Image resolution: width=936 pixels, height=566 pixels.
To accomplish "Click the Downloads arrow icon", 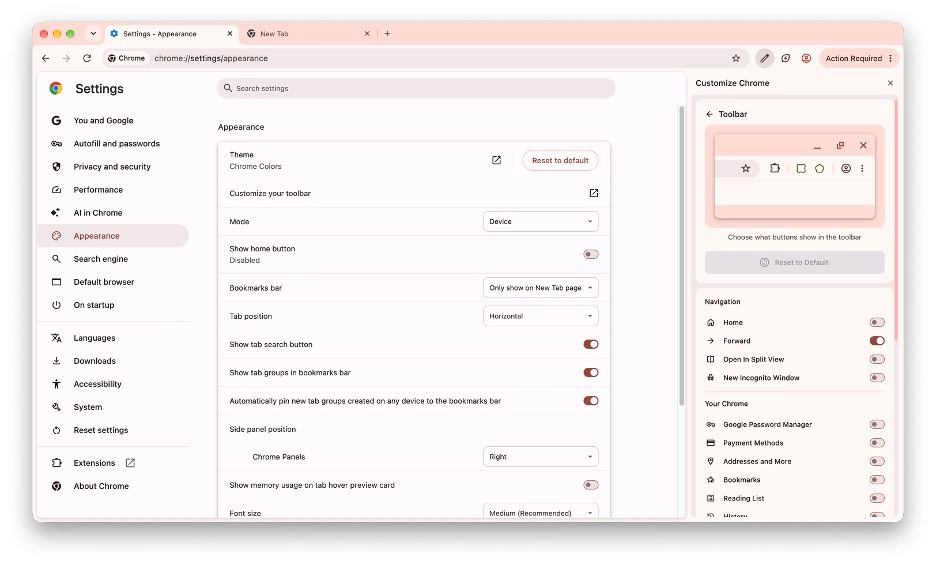I will tap(56, 361).
